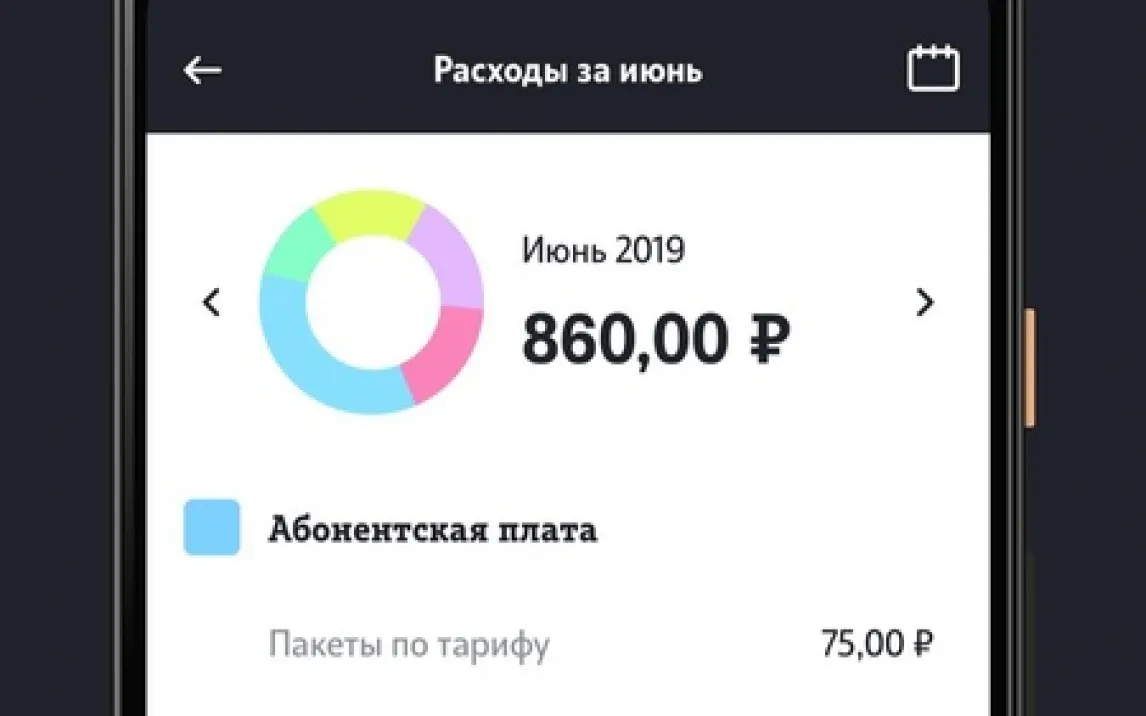Go to the previous month
The width and height of the screenshot is (1146, 716).
(211, 302)
